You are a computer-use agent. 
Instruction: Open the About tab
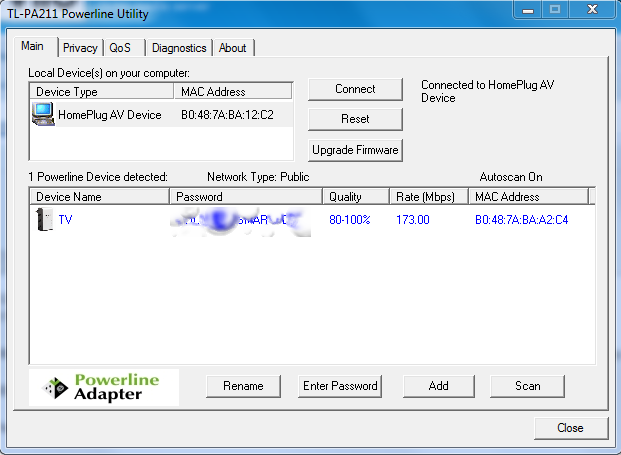tap(233, 48)
